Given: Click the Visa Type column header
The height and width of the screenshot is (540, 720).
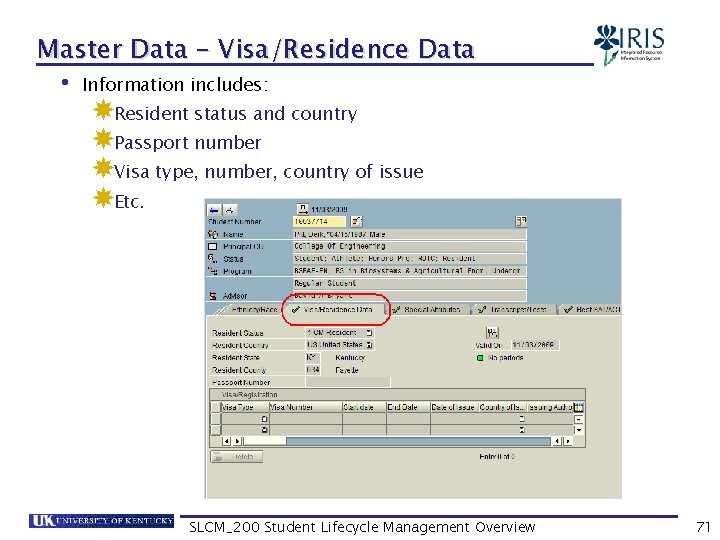Looking at the screenshot, I should (x=245, y=407).
